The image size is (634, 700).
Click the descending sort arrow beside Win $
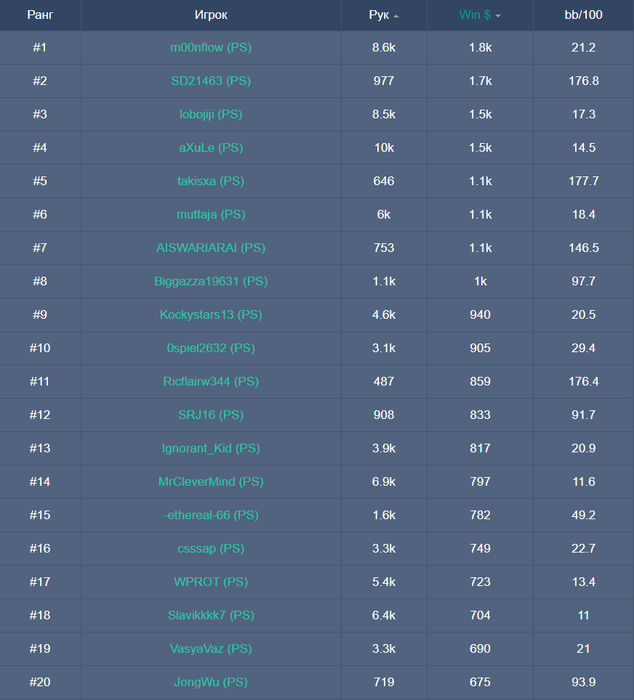(498, 16)
